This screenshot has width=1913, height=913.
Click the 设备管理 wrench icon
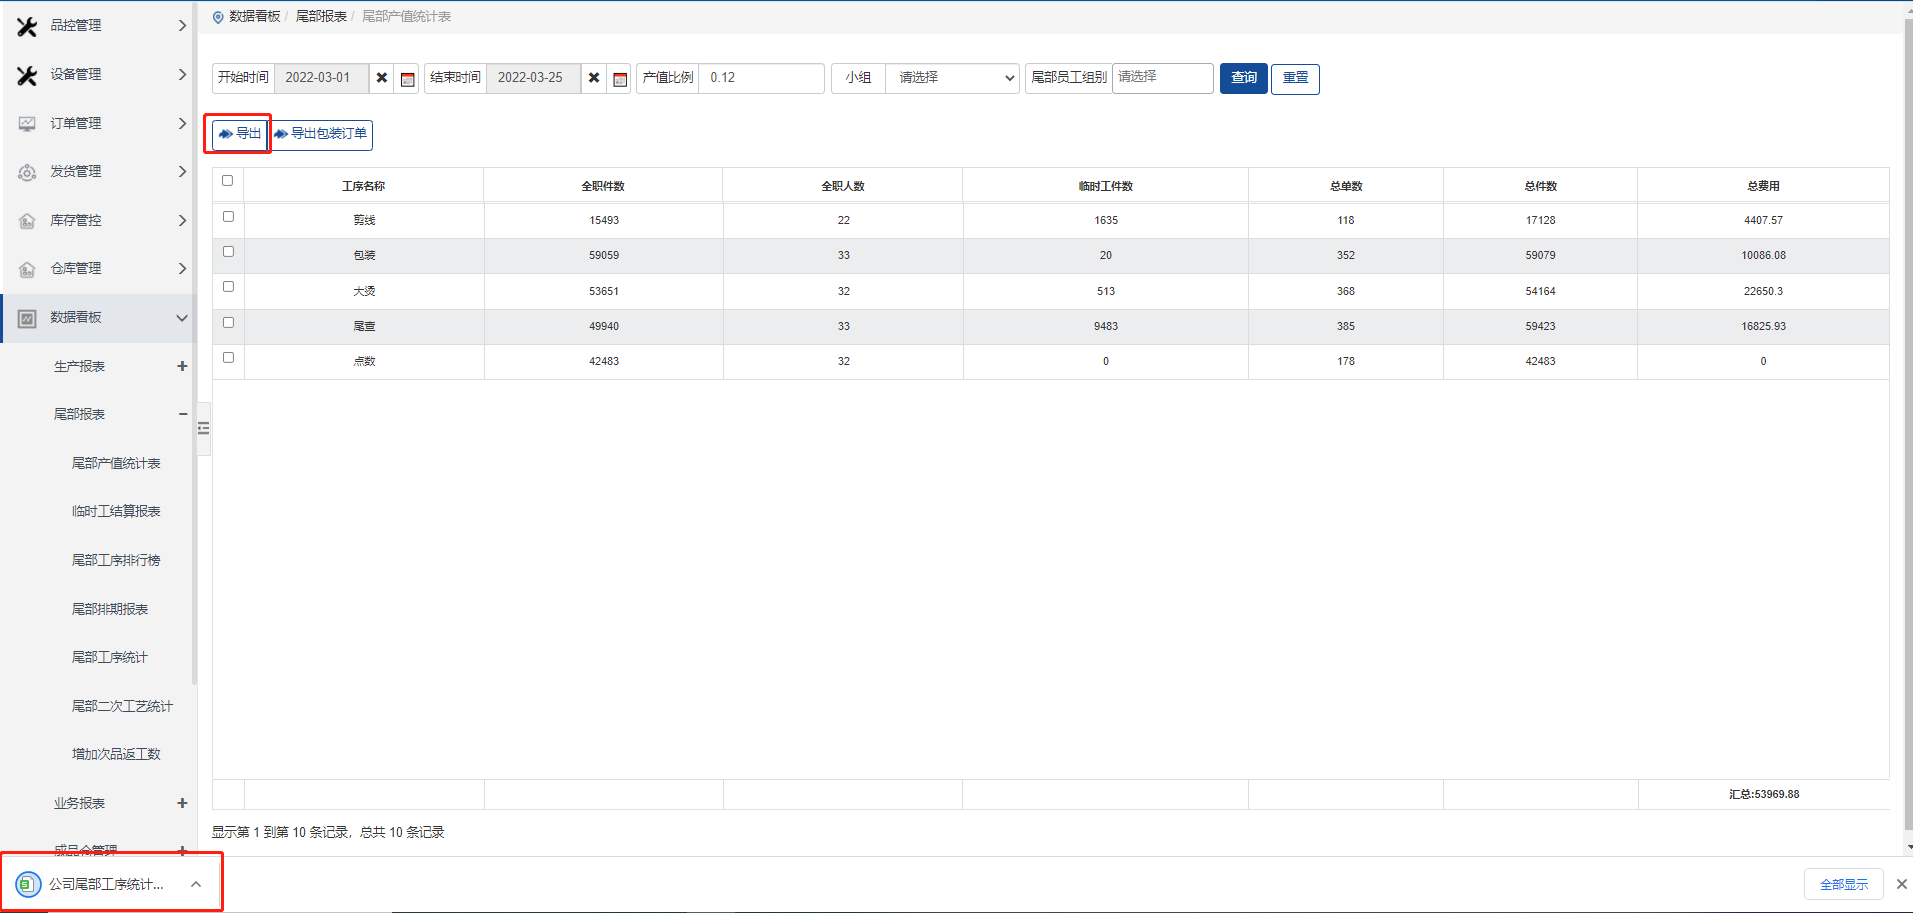coord(27,75)
